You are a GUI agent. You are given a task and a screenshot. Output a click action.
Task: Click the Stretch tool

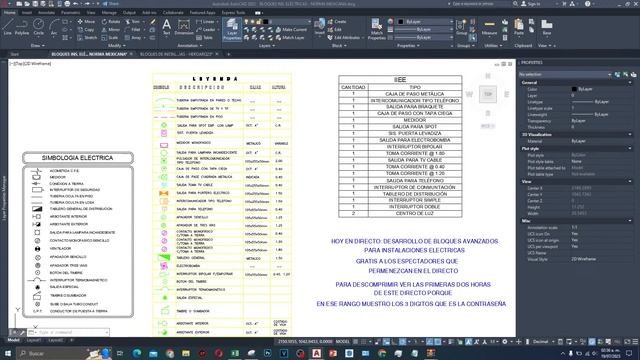point(87,38)
